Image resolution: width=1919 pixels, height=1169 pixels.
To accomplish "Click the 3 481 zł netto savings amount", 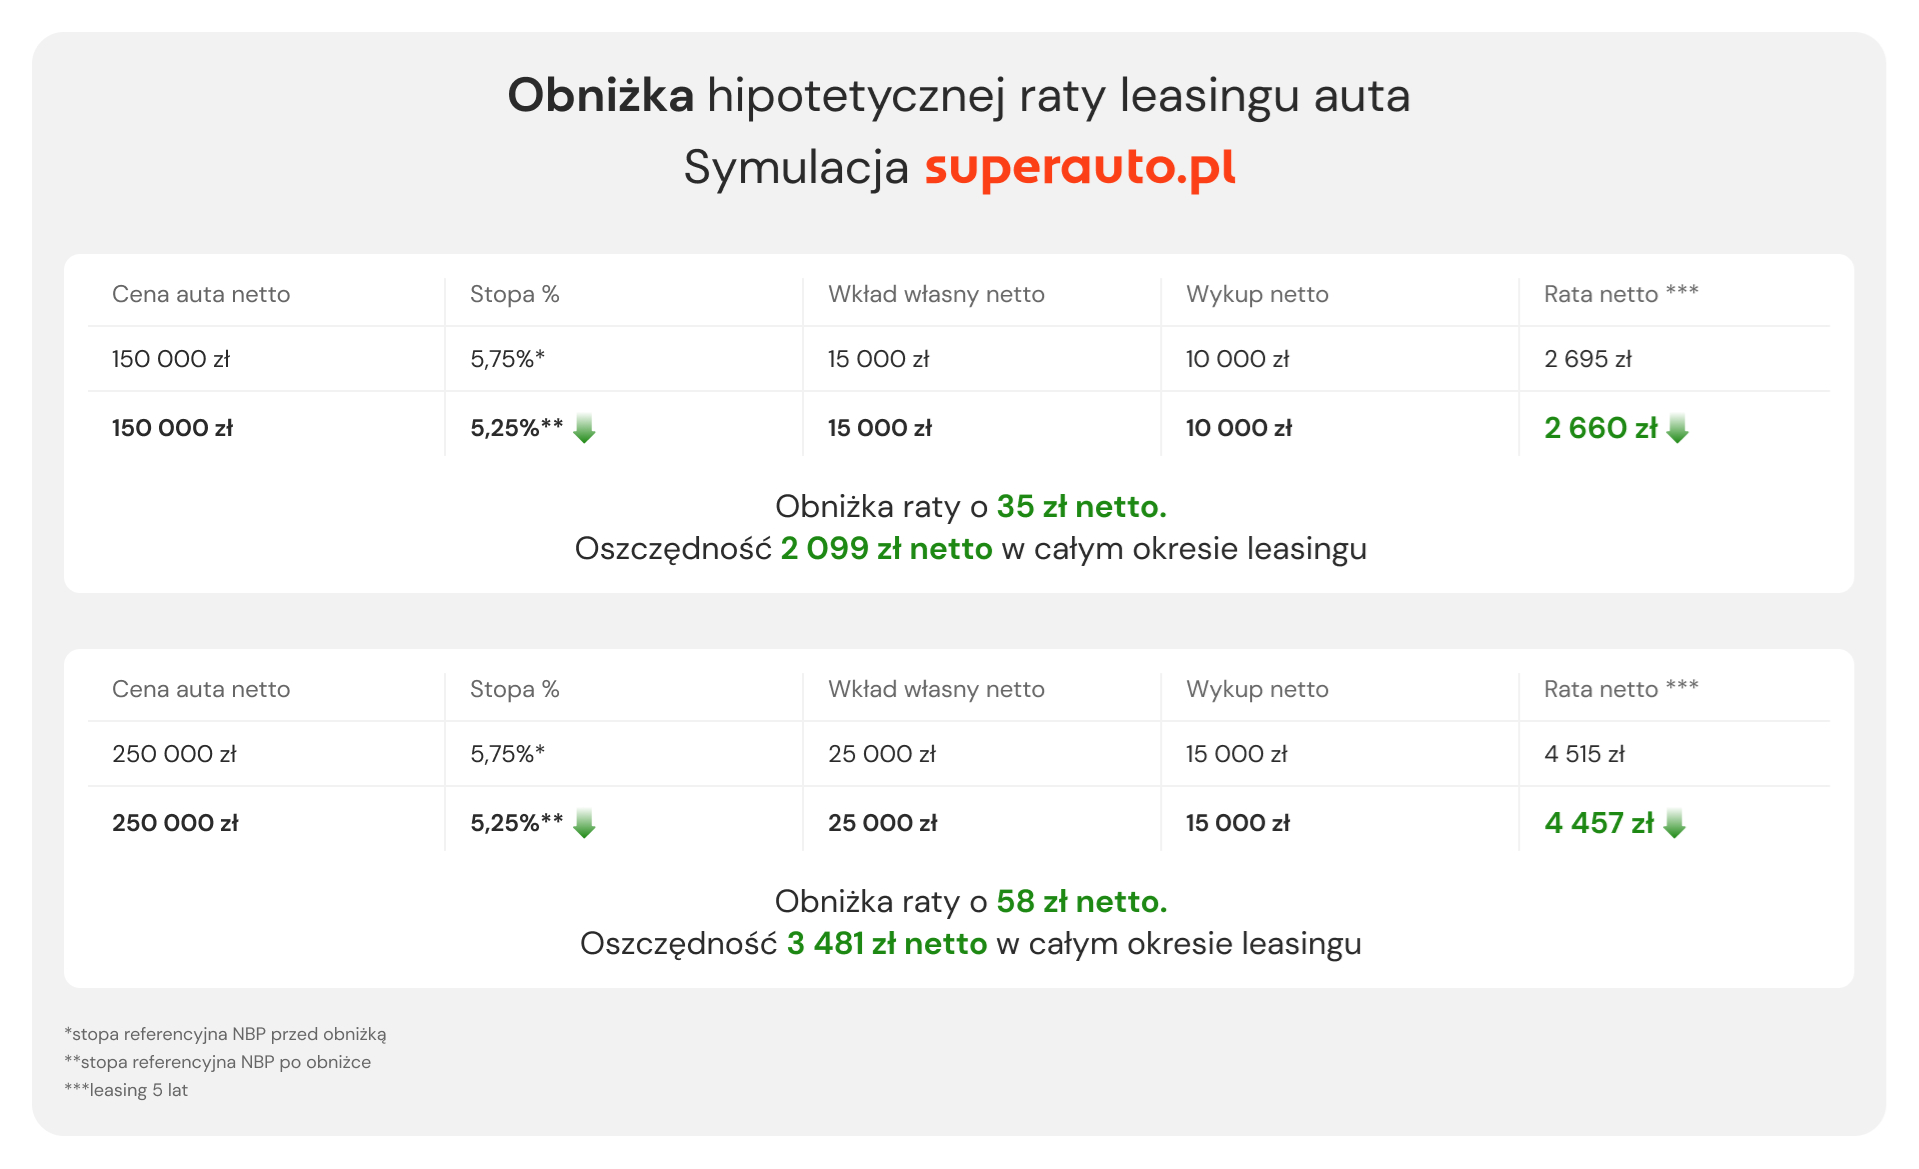I will coord(886,944).
